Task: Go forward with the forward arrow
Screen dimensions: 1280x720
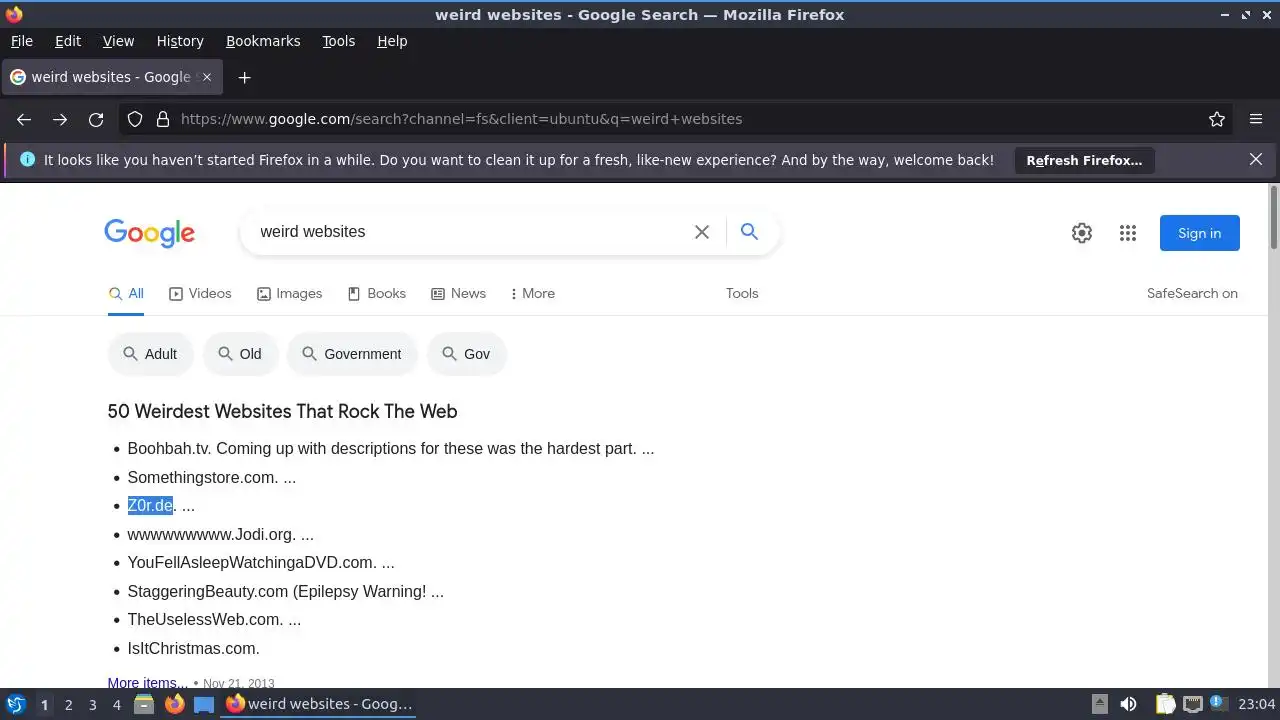Action: click(60, 119)
